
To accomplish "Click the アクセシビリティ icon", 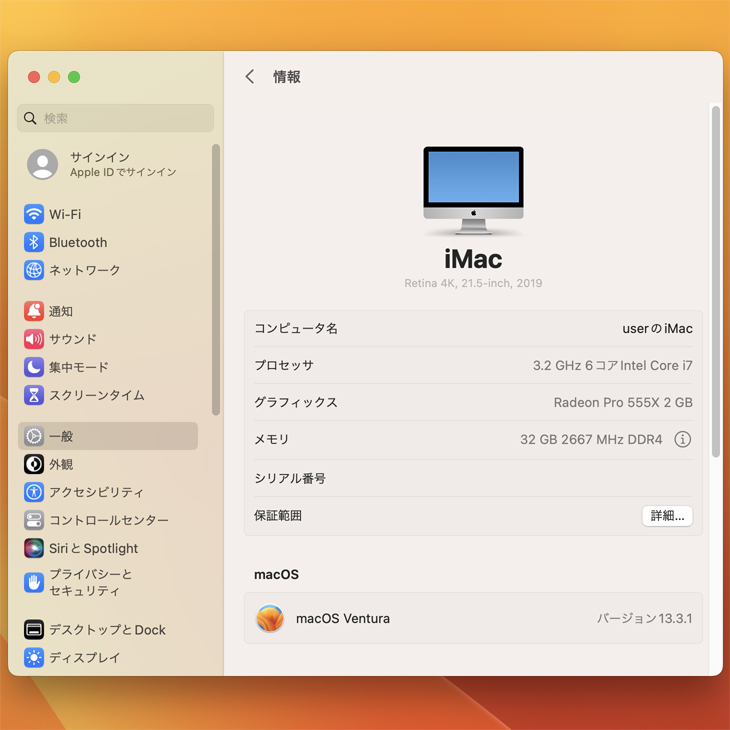I will tap(34, 492).
